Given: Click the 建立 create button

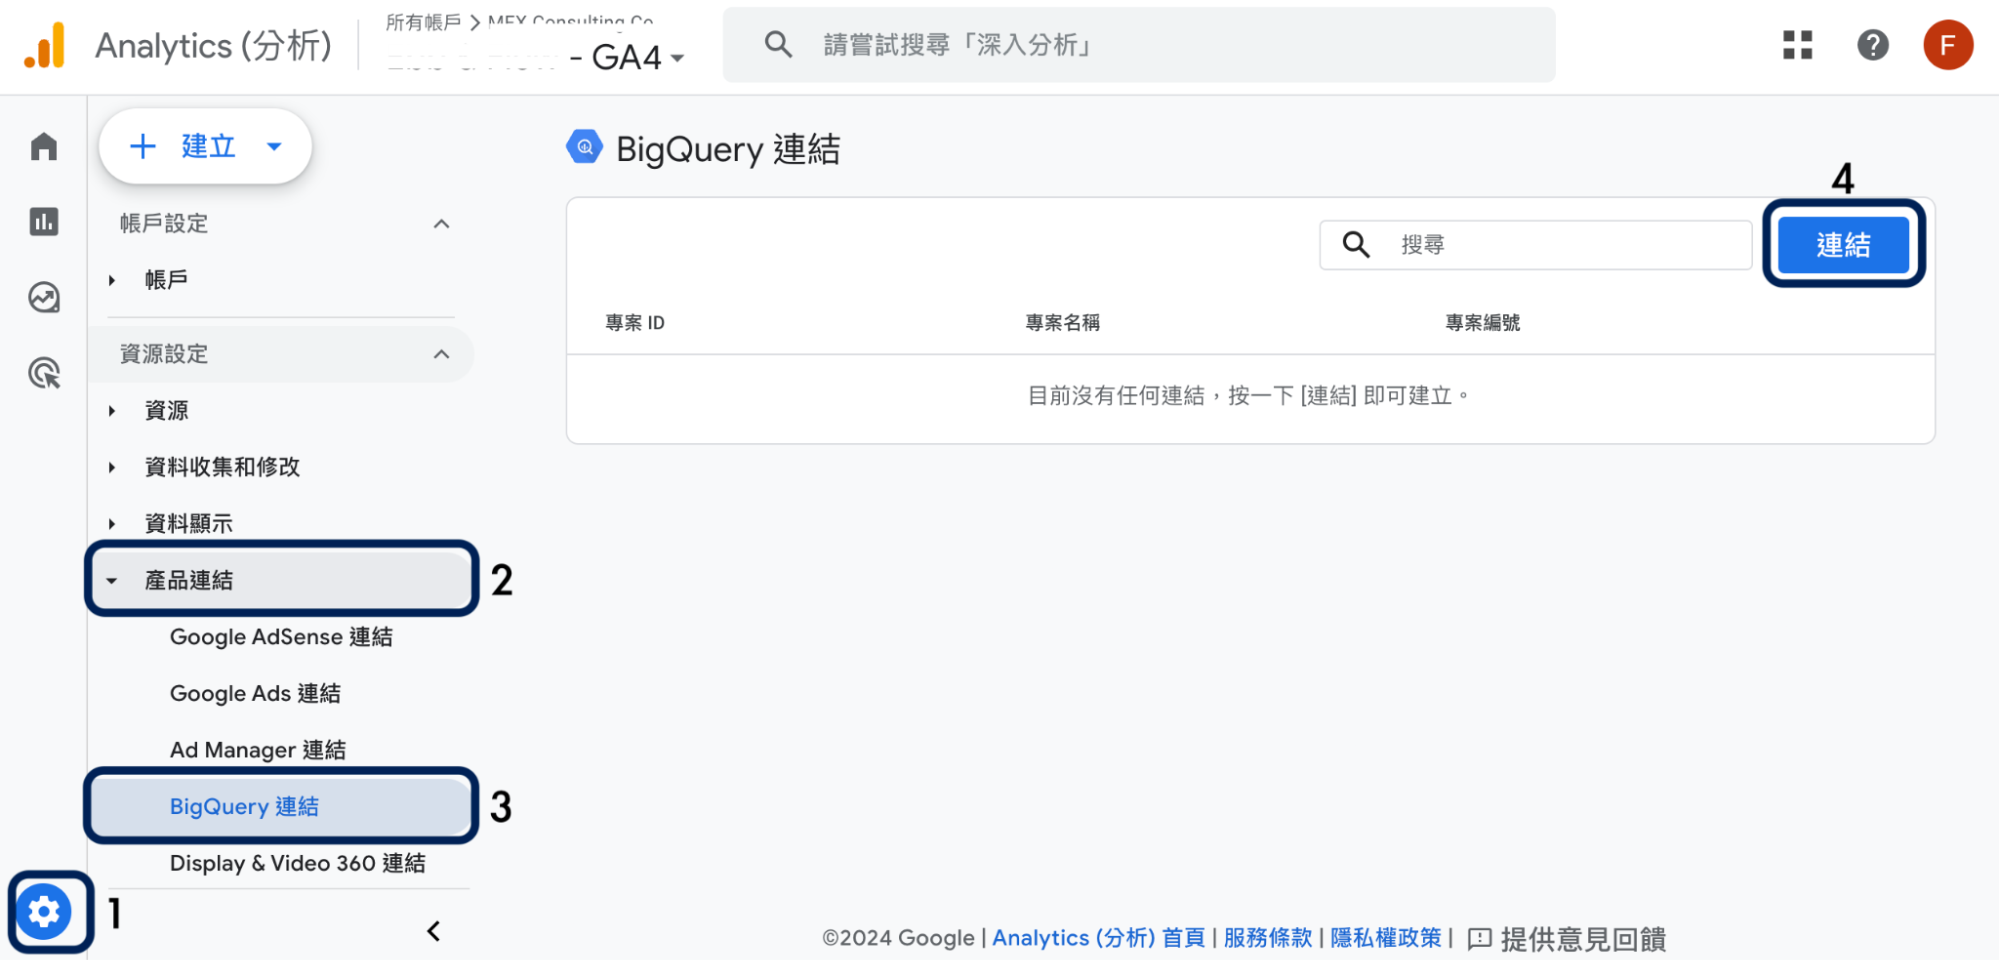Looking at the screenshot, I should pos(205,146).
